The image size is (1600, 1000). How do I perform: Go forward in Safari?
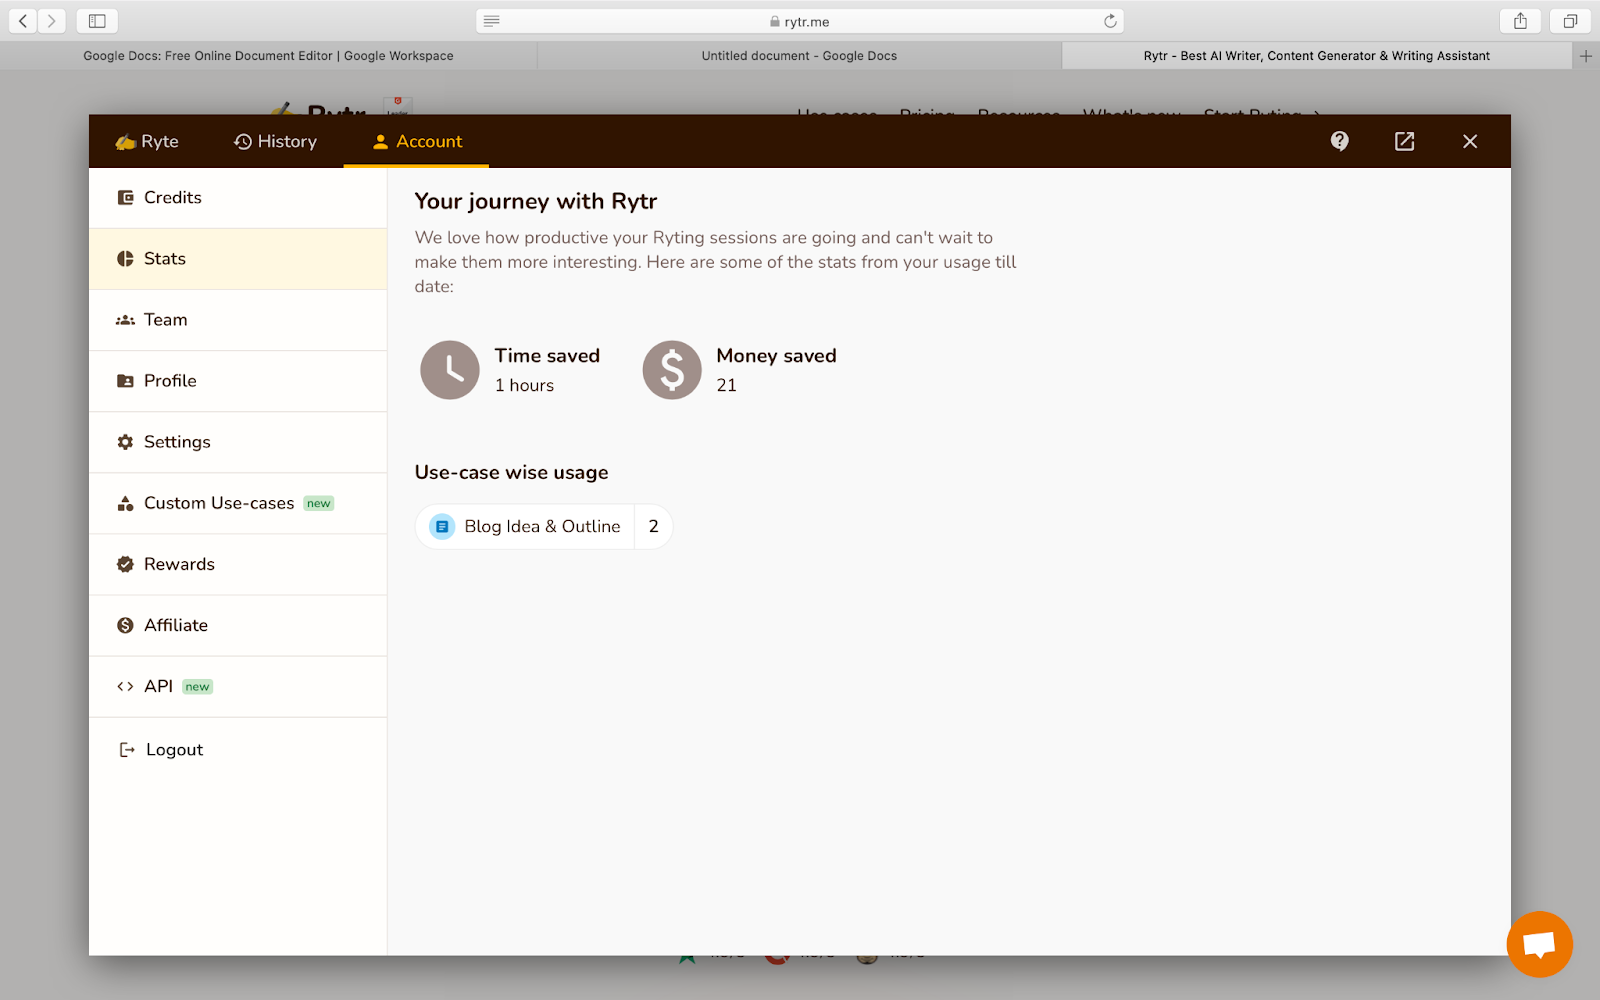click(51, 21)
